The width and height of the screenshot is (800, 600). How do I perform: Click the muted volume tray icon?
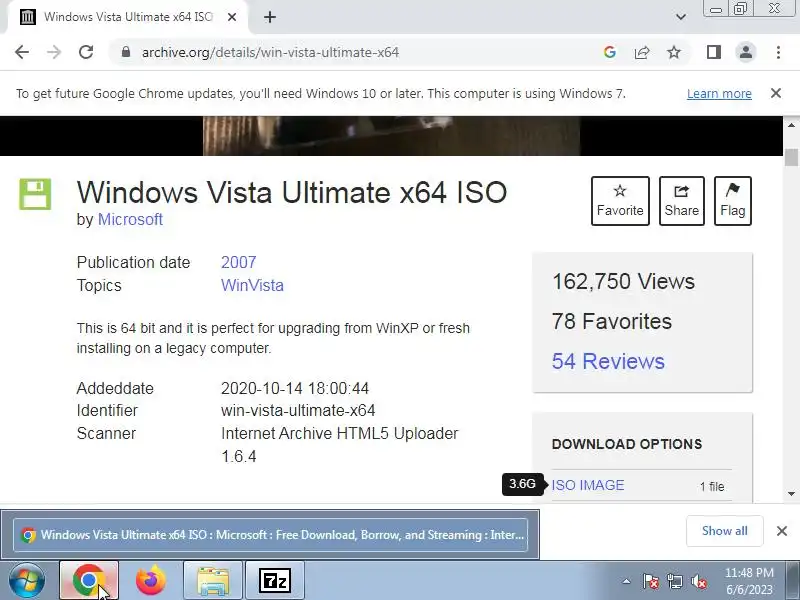click(x=699, y=581)
